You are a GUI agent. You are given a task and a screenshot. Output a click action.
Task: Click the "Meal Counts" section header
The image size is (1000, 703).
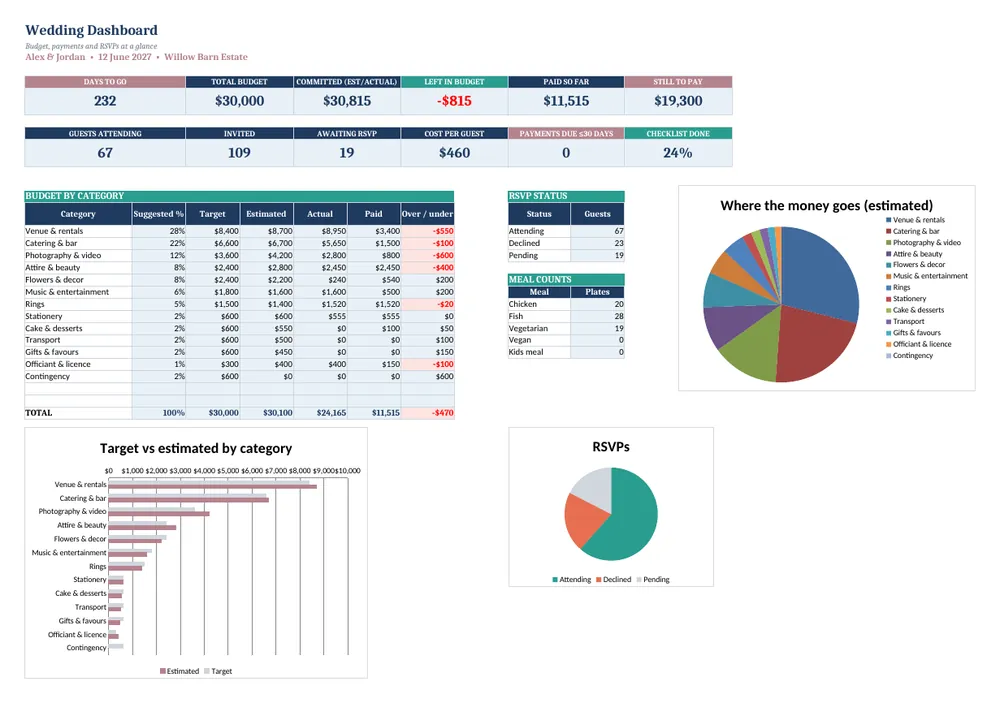(x=566, y=279)
